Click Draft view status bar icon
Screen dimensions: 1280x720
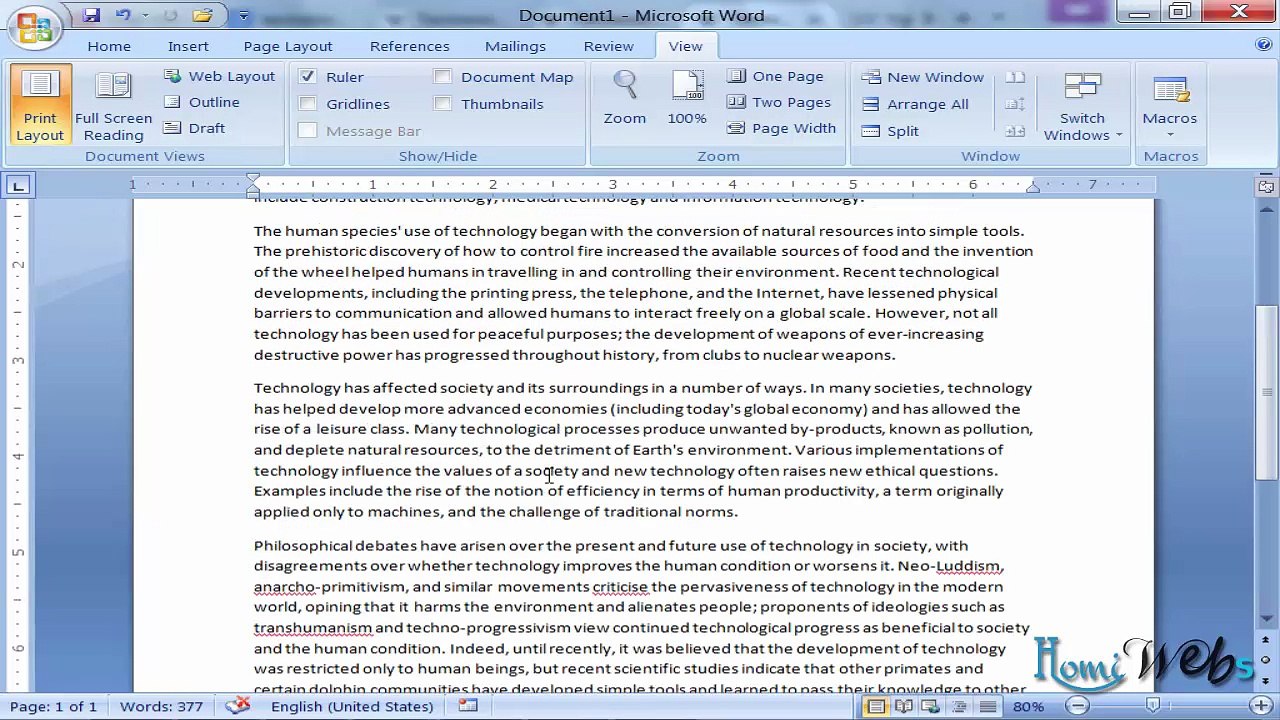986,707
